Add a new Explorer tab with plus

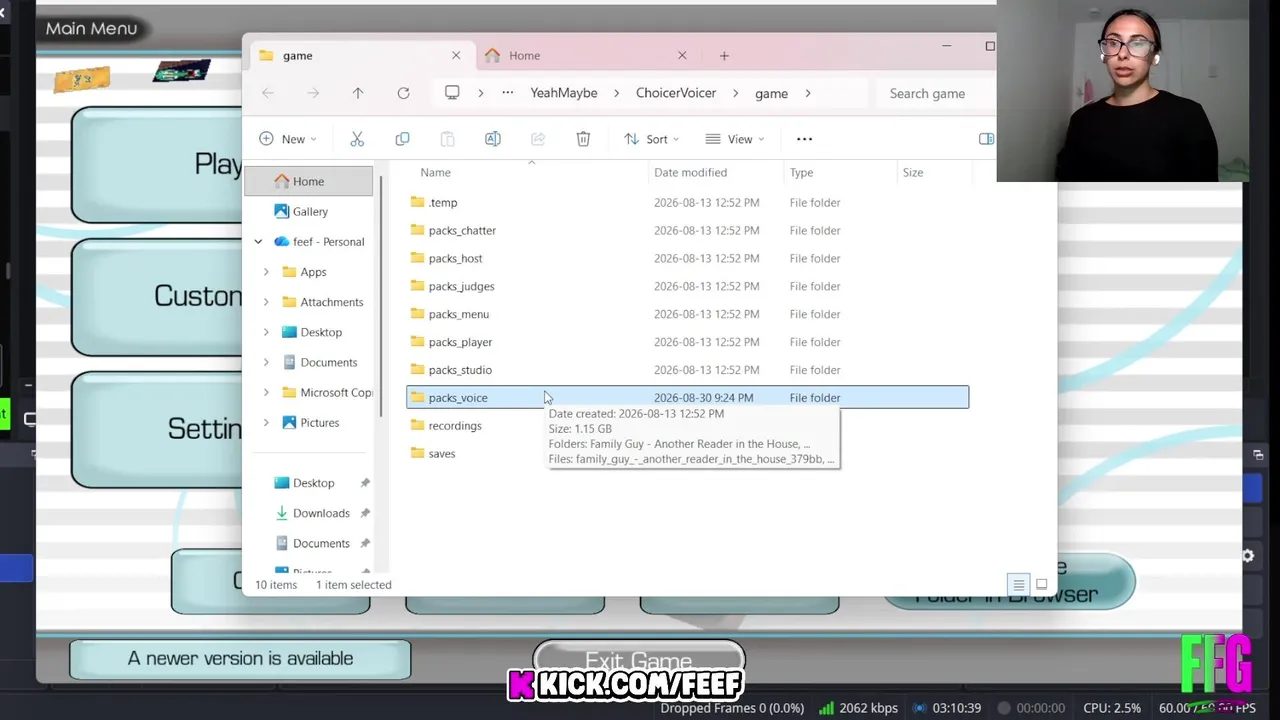pos(724,56)
